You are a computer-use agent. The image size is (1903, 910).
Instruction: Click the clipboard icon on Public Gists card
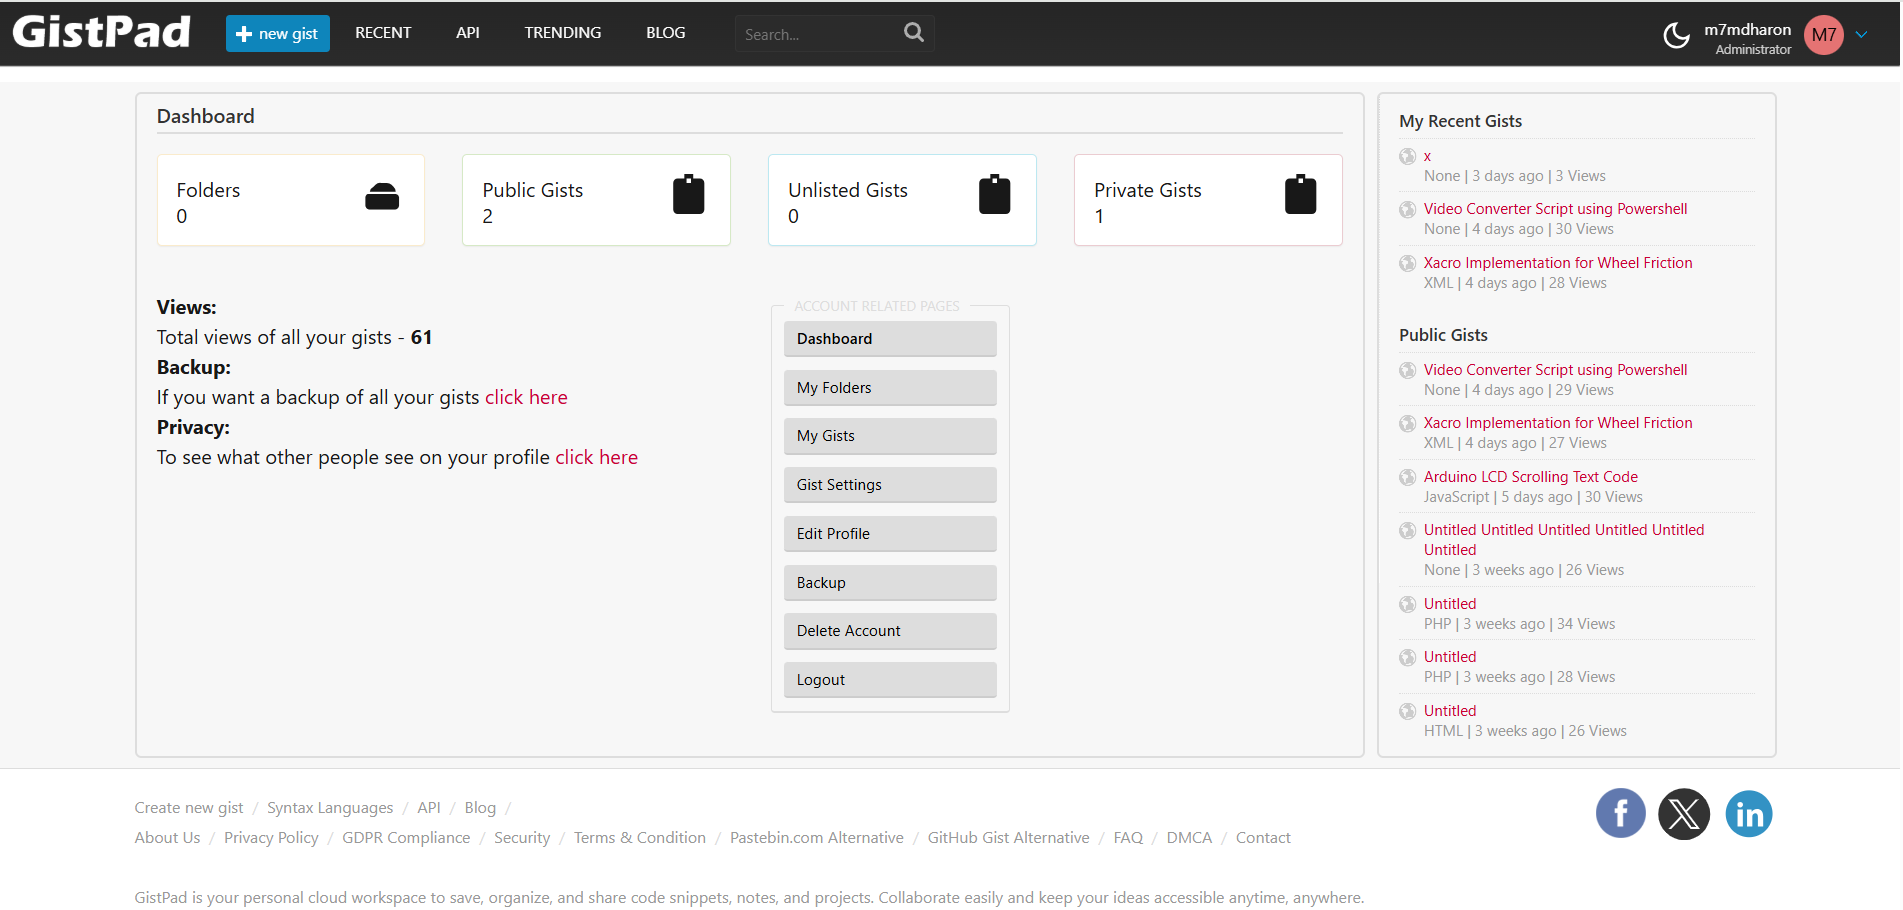(x=689, y=196)
